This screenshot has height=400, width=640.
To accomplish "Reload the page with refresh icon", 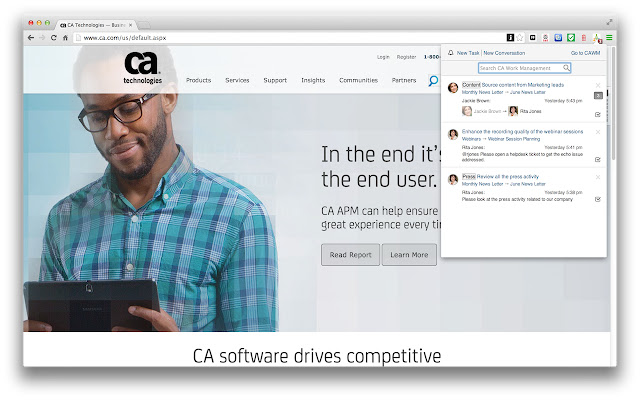I will [53, 38].
